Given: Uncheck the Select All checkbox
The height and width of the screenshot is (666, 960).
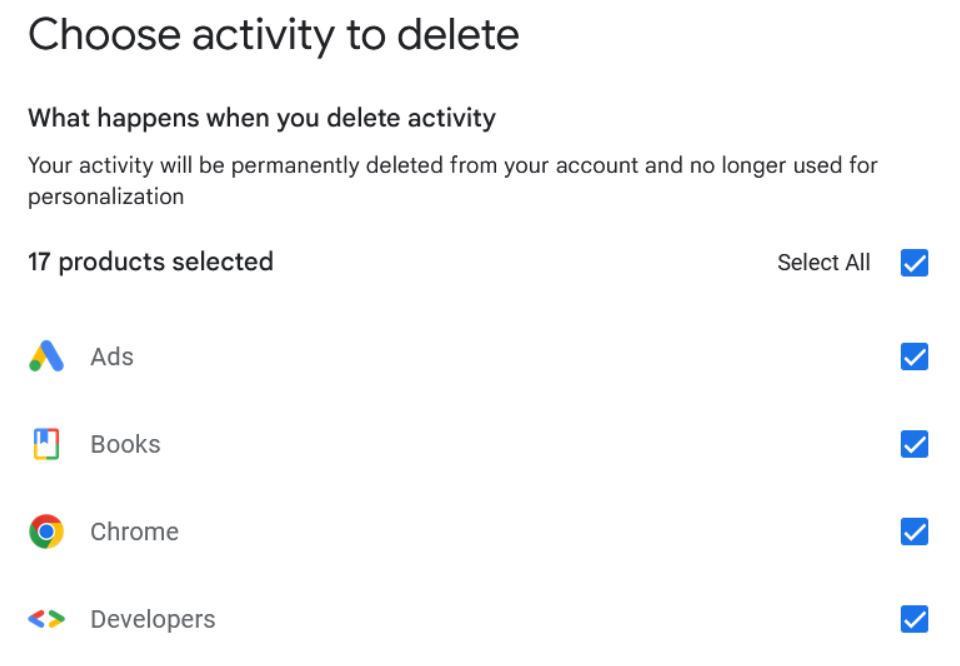Looking at the screenshot, I should [914, 263].
